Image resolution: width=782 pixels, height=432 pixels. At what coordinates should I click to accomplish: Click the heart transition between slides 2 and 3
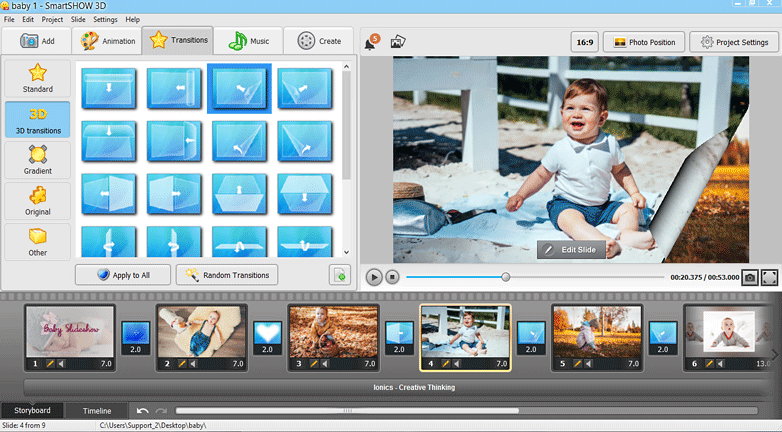(267, 332)
